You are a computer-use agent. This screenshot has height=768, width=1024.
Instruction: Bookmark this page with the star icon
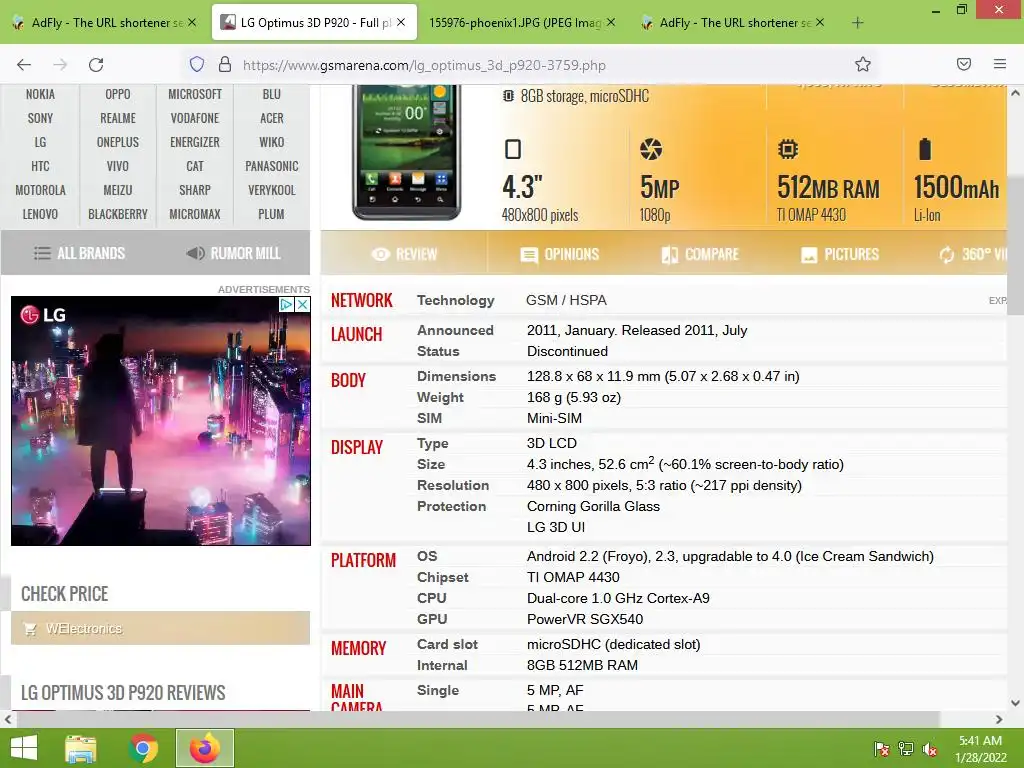[863, 64]
